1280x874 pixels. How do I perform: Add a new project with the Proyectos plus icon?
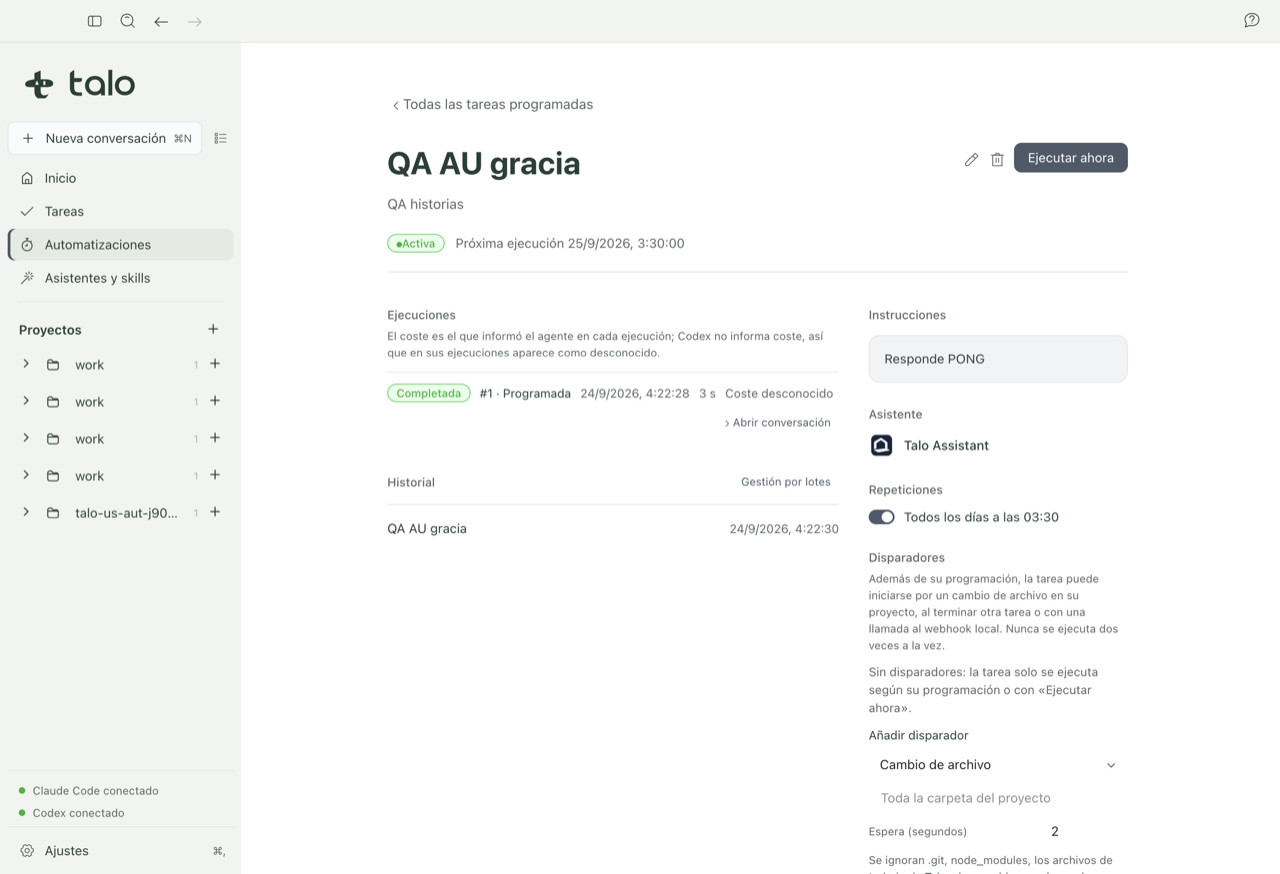click(213, 329)
